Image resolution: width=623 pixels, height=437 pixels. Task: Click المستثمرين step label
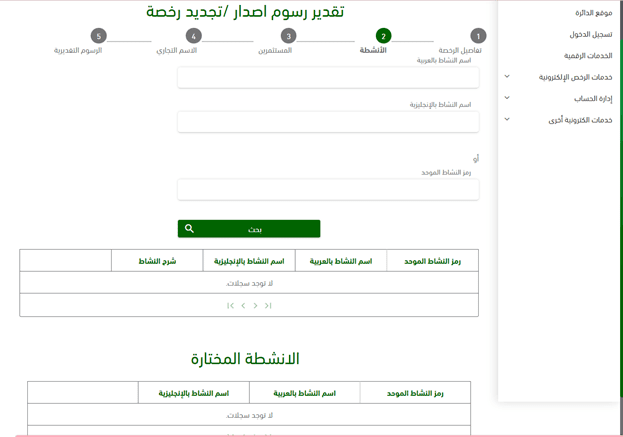275,50
